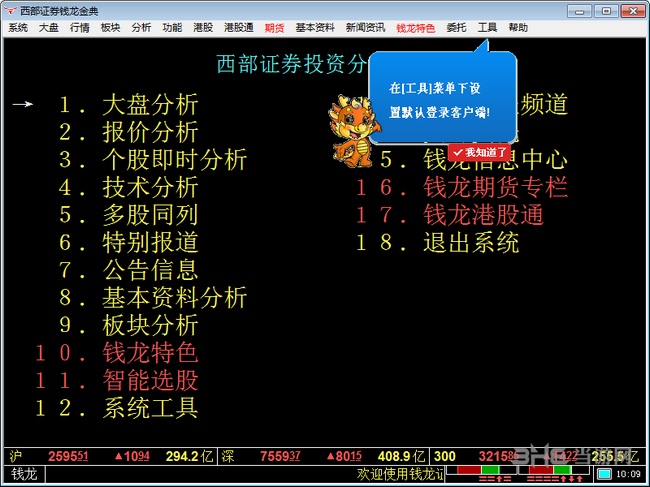Viewport: 650px width, 487px height.
Task: Select 3. 个股即时分析 entry
Action: coord(153,160)
